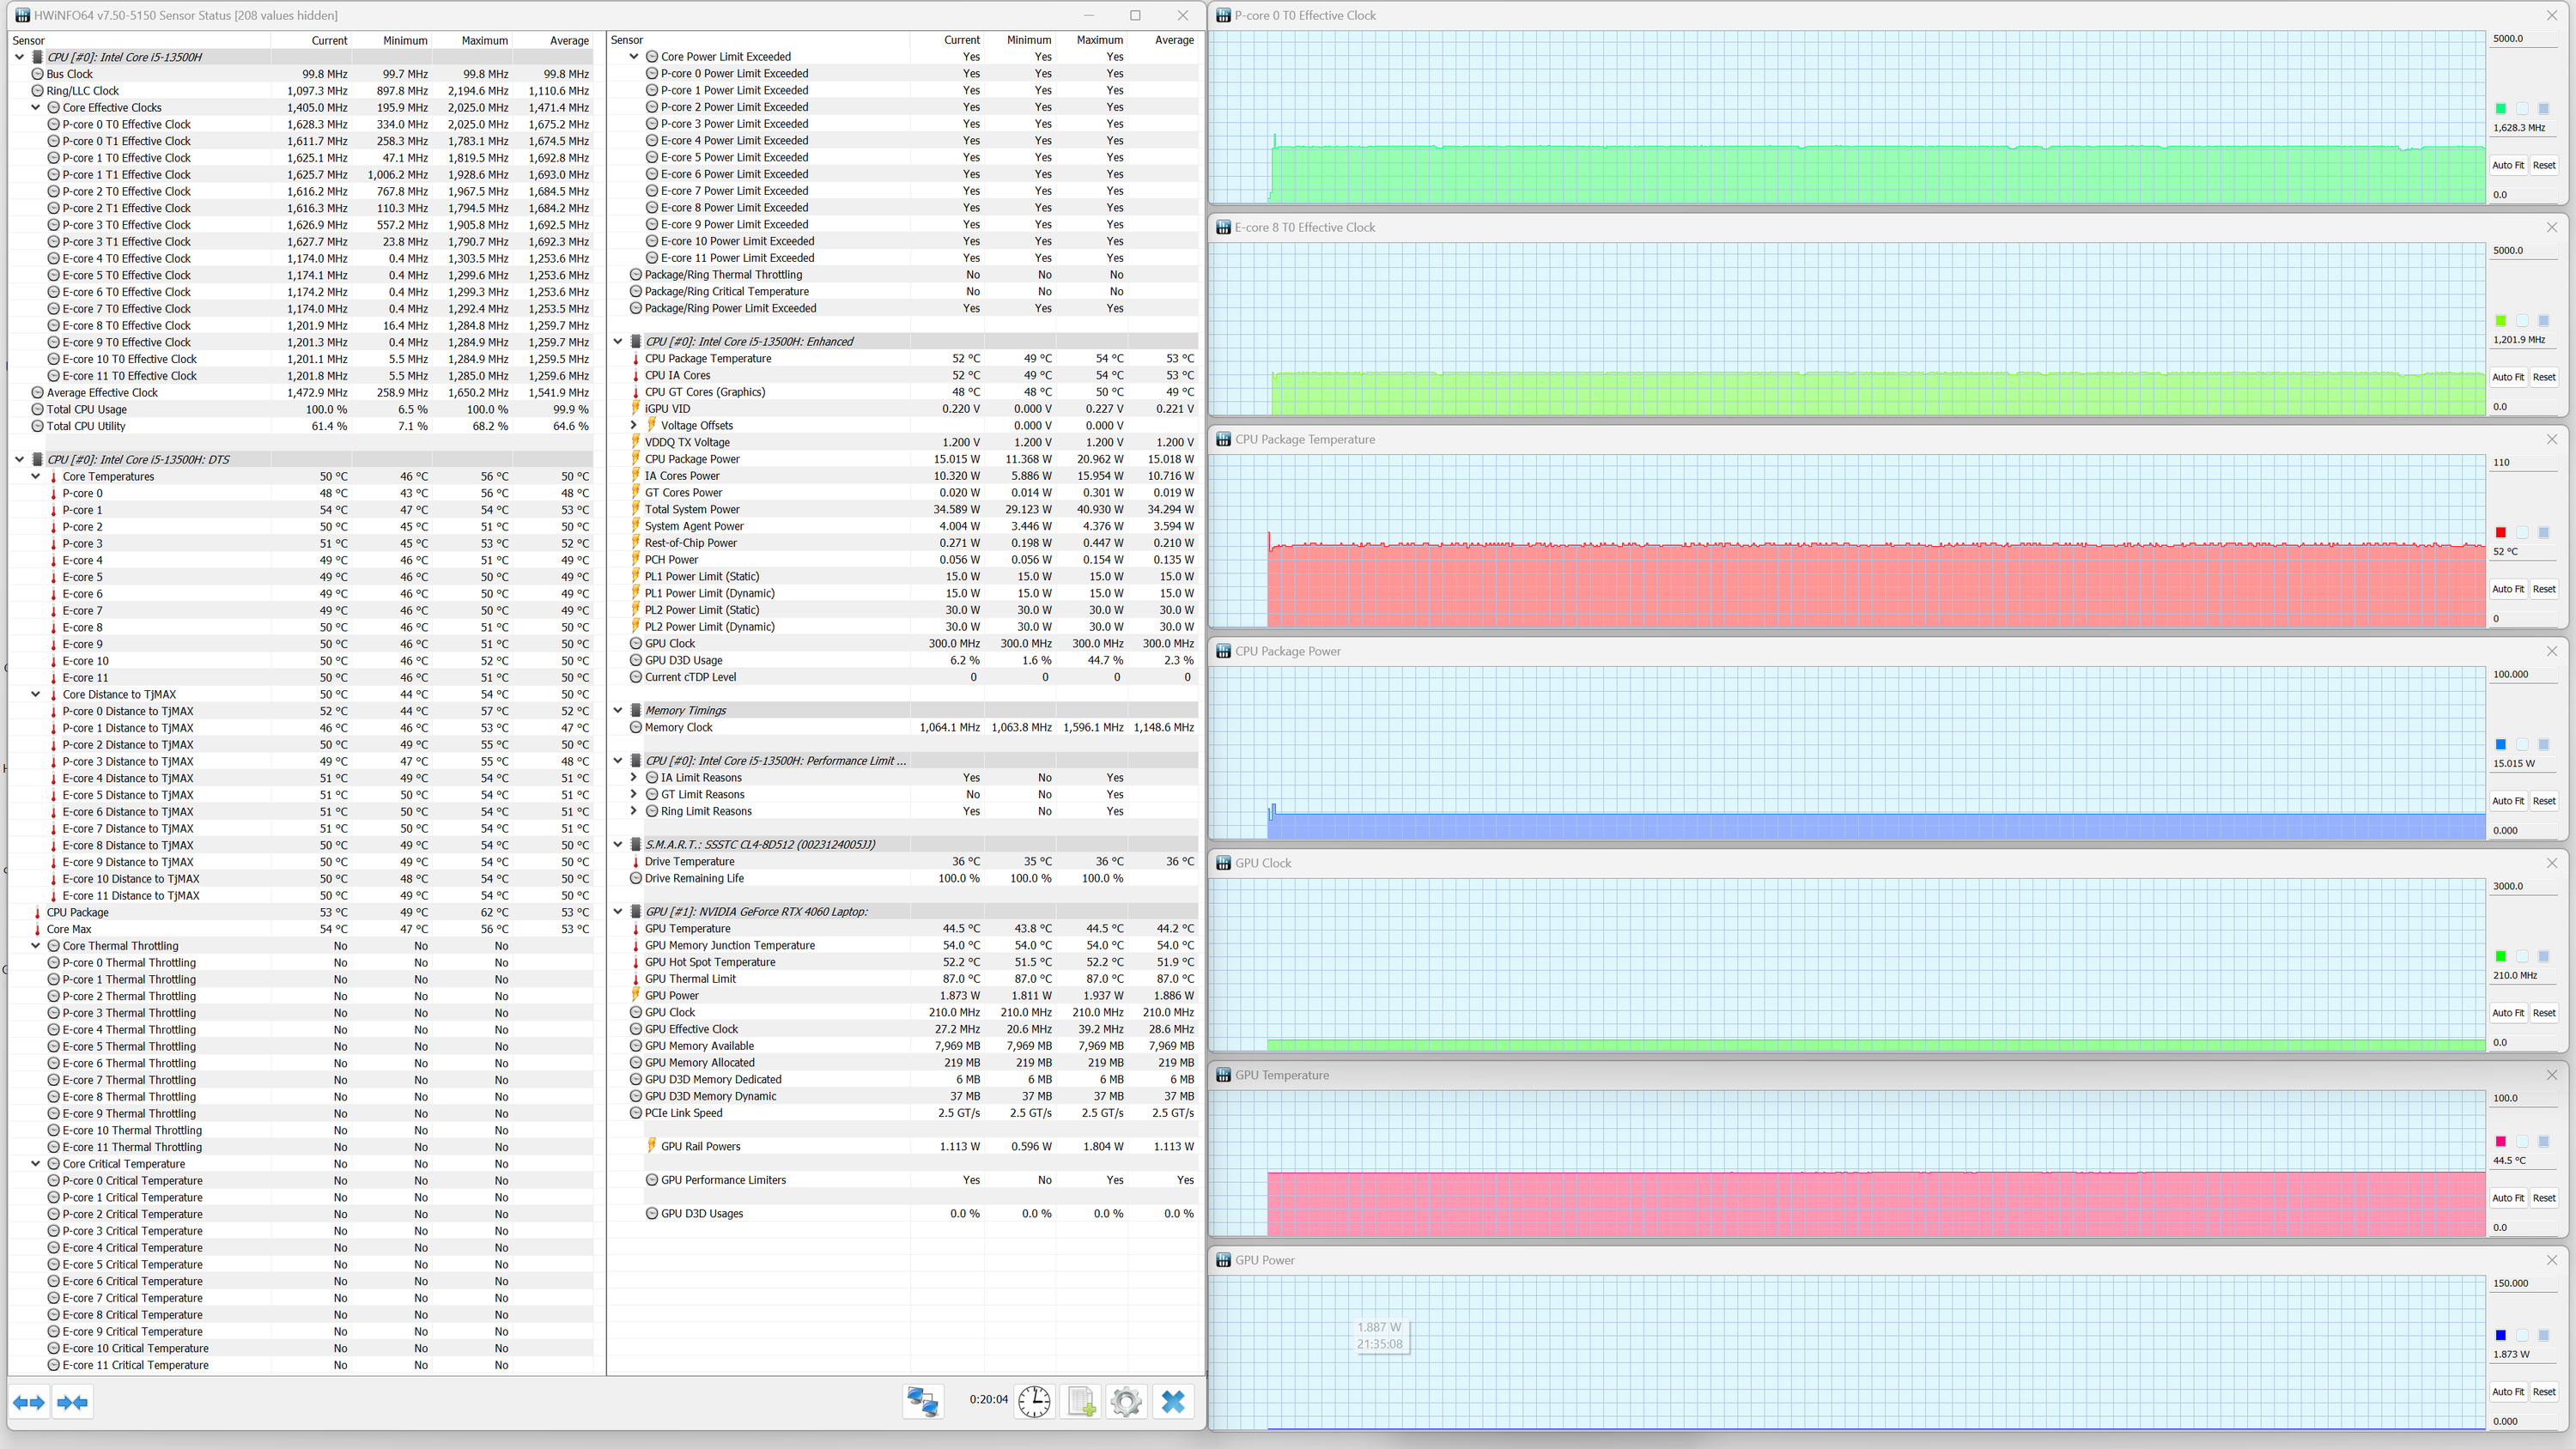Collapse NVIDIA GeForce RTX 4060 Laptop section

618,911
